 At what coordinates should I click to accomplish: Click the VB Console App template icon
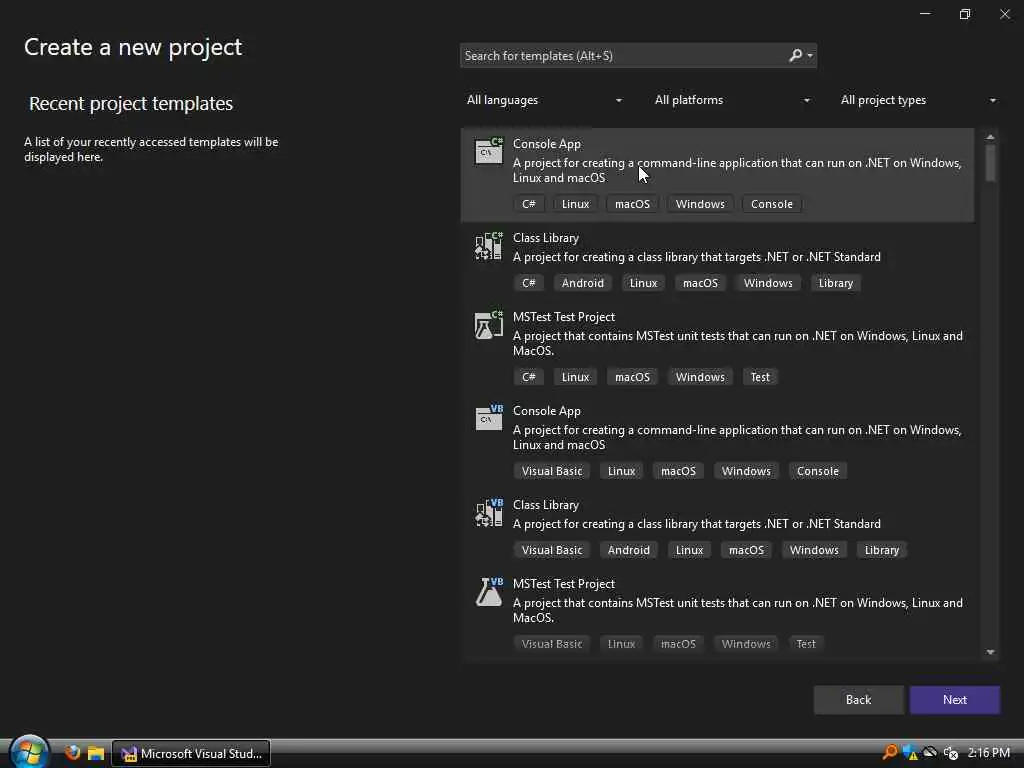(488, 418)
